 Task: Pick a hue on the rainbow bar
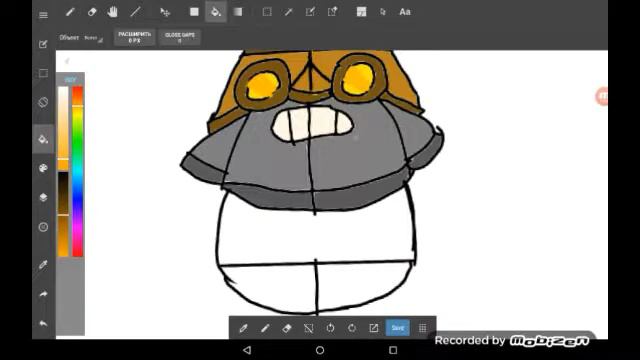click(x=78, y=171)
